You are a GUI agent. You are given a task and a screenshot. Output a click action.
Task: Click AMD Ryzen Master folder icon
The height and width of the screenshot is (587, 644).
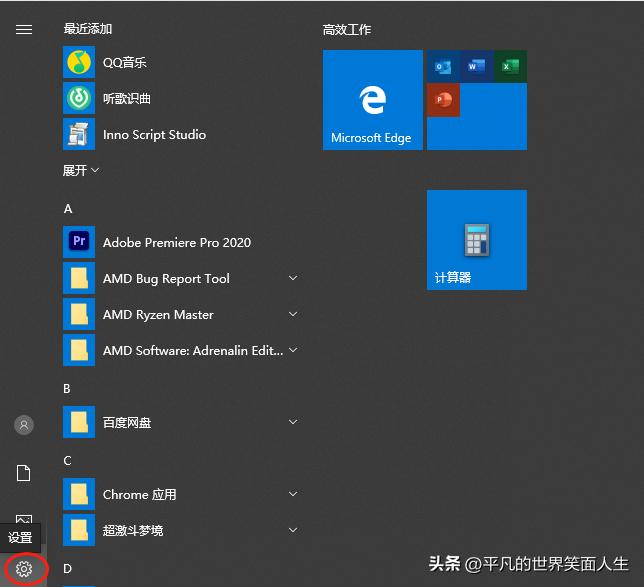coord(79,314)
